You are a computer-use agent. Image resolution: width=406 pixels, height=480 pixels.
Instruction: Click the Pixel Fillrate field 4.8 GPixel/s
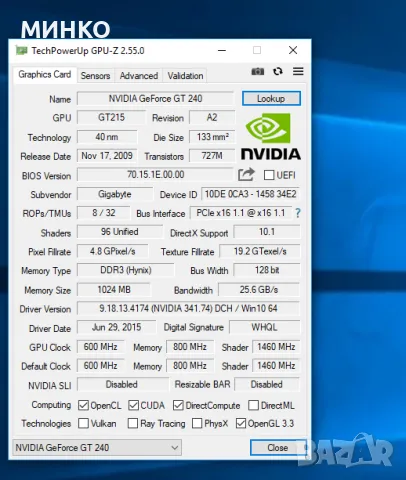(x=113, y=251)
